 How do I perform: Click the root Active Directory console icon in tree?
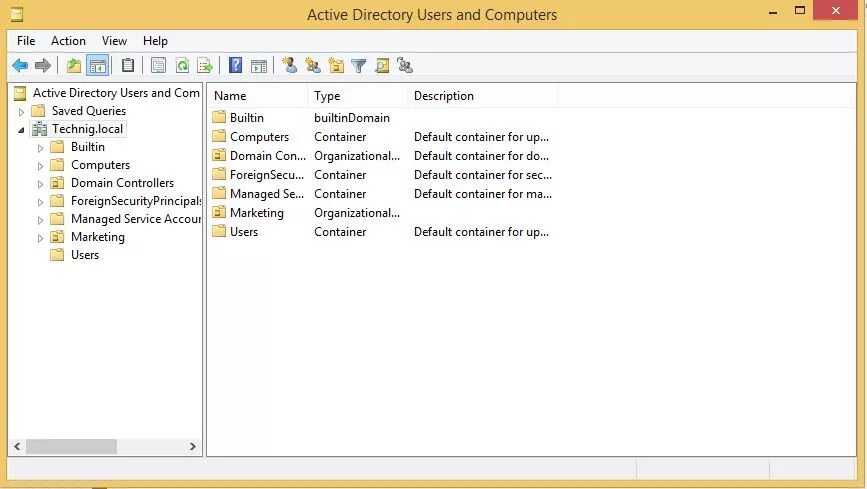(20, 93)
